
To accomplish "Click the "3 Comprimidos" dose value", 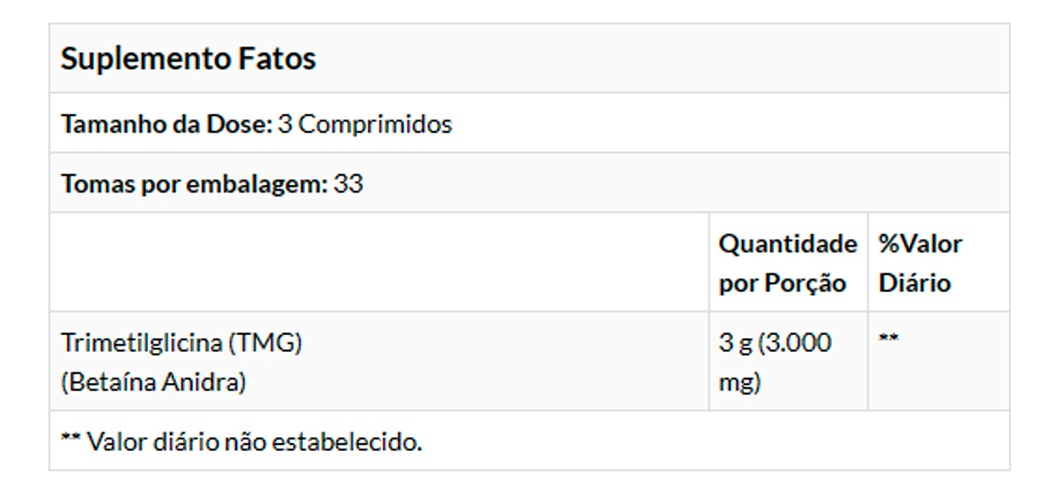I will click(365, 125).
